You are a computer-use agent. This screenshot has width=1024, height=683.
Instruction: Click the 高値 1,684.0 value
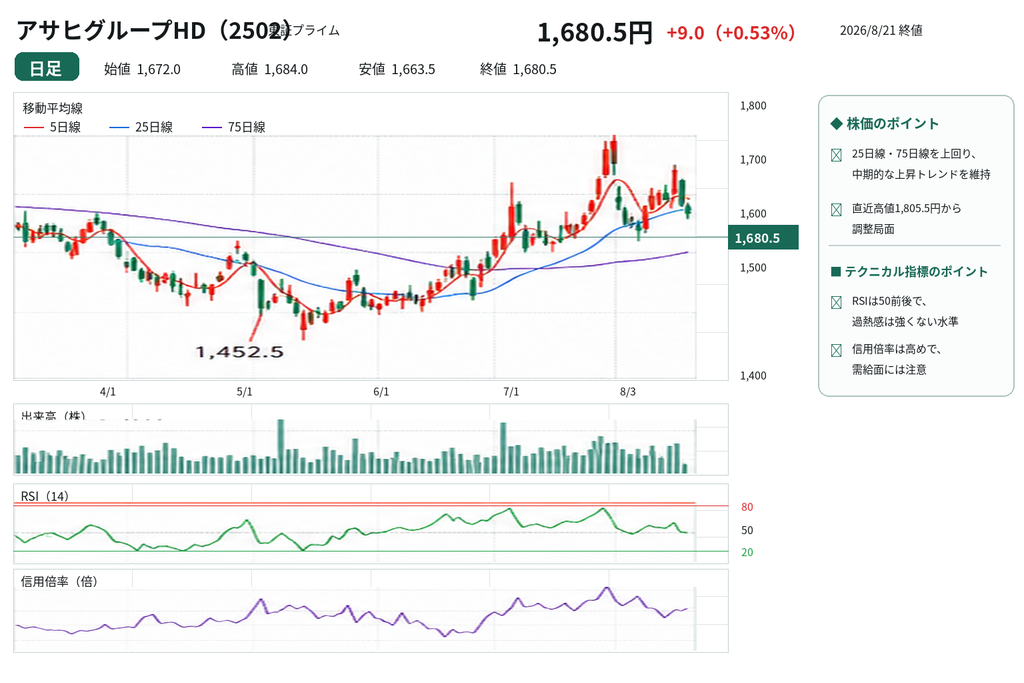pyautogui.click(x=270, y=69)
